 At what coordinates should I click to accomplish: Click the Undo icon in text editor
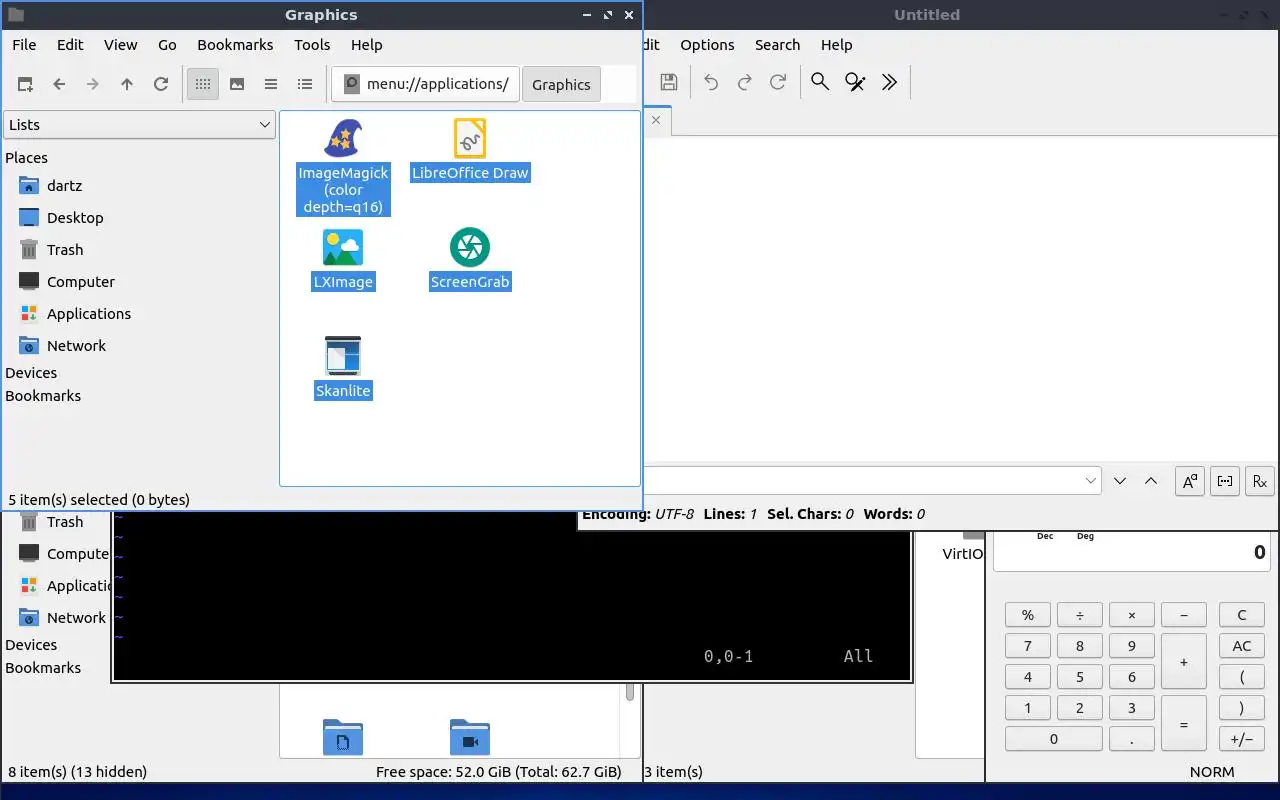pos(711,82)
